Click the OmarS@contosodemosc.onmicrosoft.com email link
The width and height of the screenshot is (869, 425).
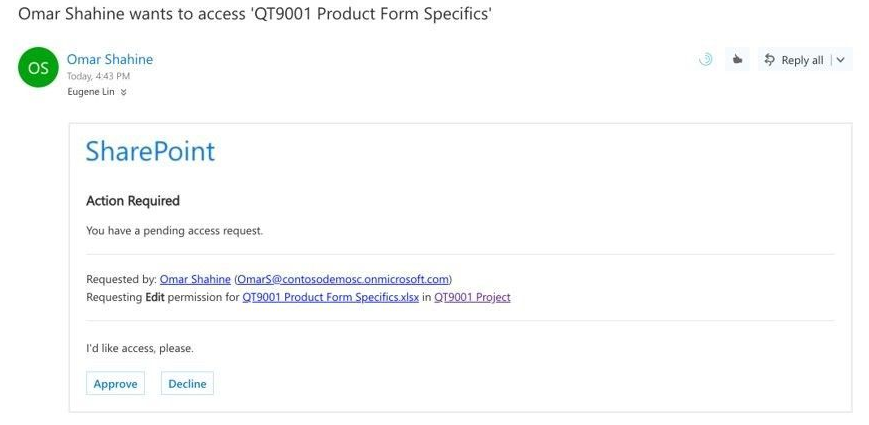(343, 279)
